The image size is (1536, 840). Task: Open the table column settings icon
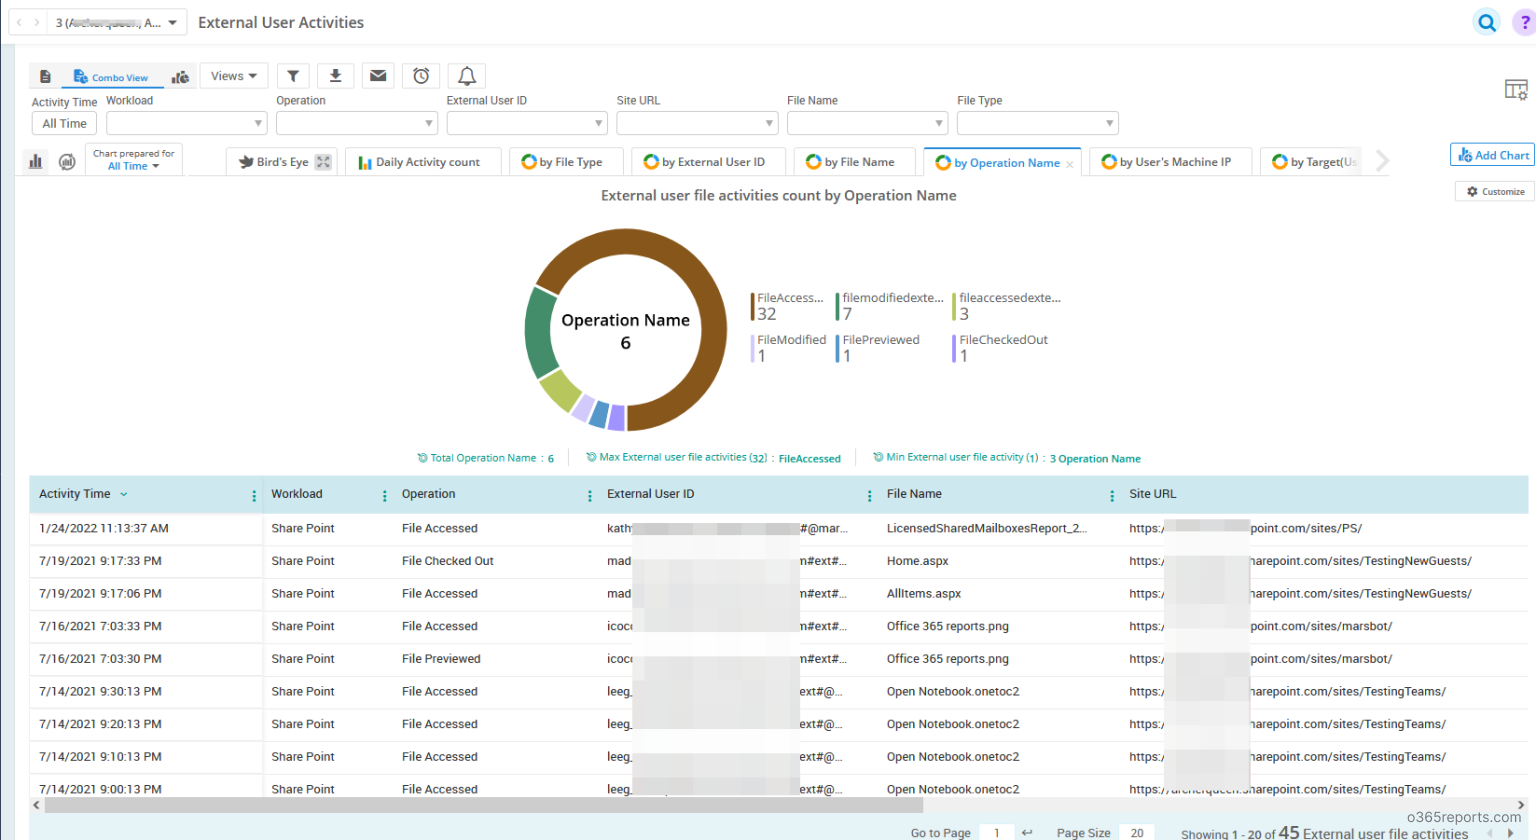(1516, 90)
